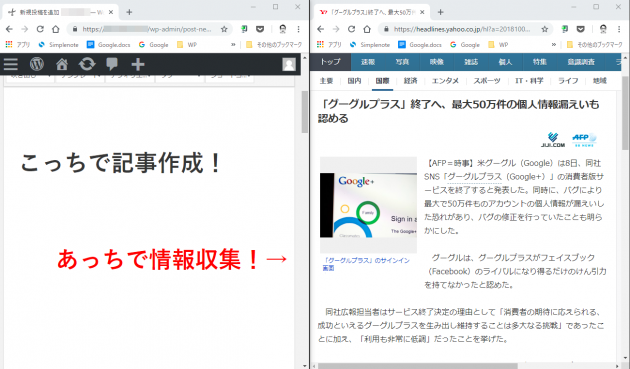
Task: Click the home icon in the left Chrome window
Action: coord(55,29)
